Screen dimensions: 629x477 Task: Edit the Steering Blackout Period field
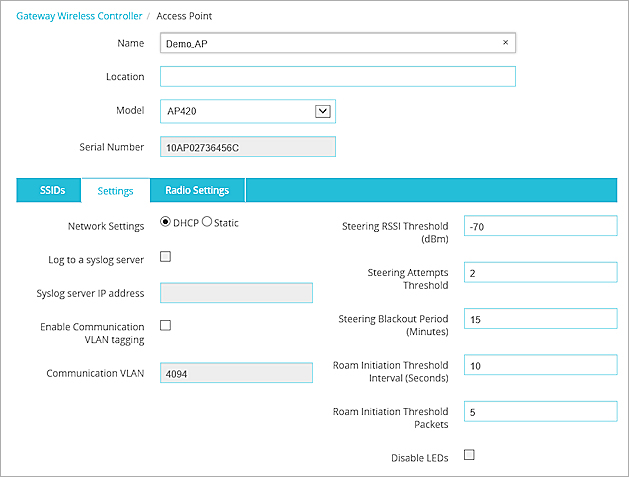540,319
